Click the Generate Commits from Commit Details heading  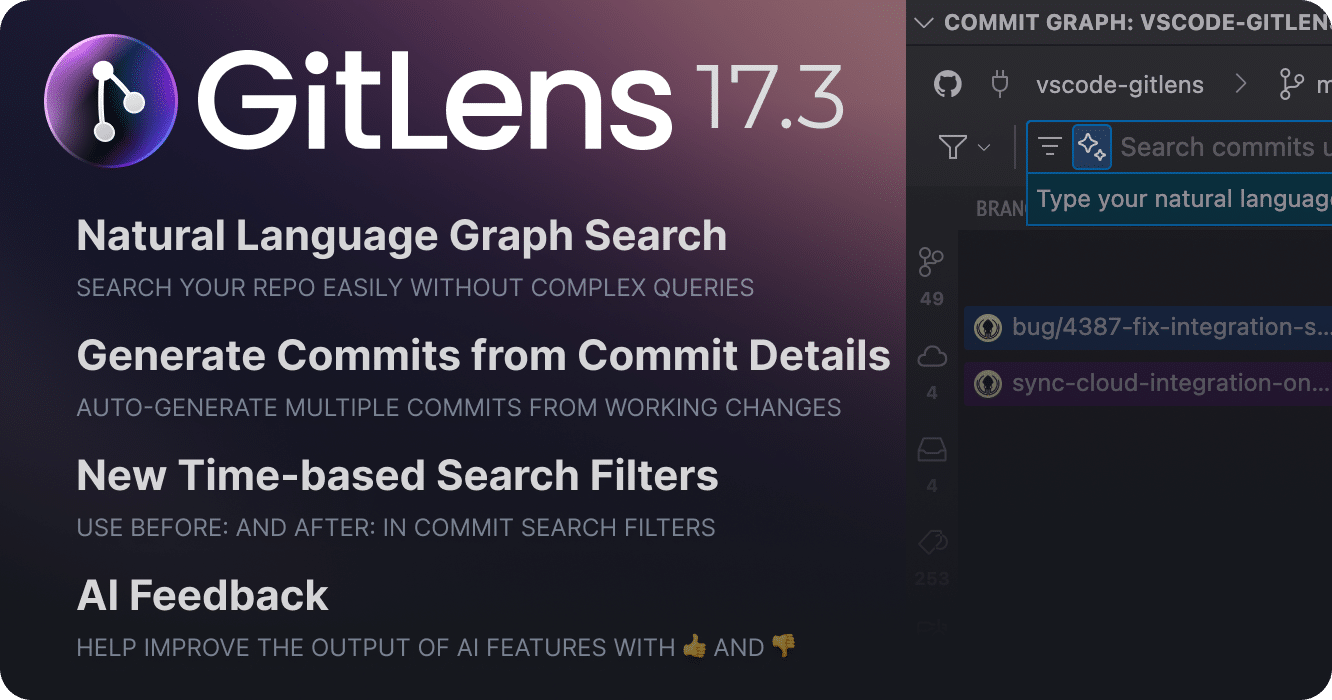[483, 355]
